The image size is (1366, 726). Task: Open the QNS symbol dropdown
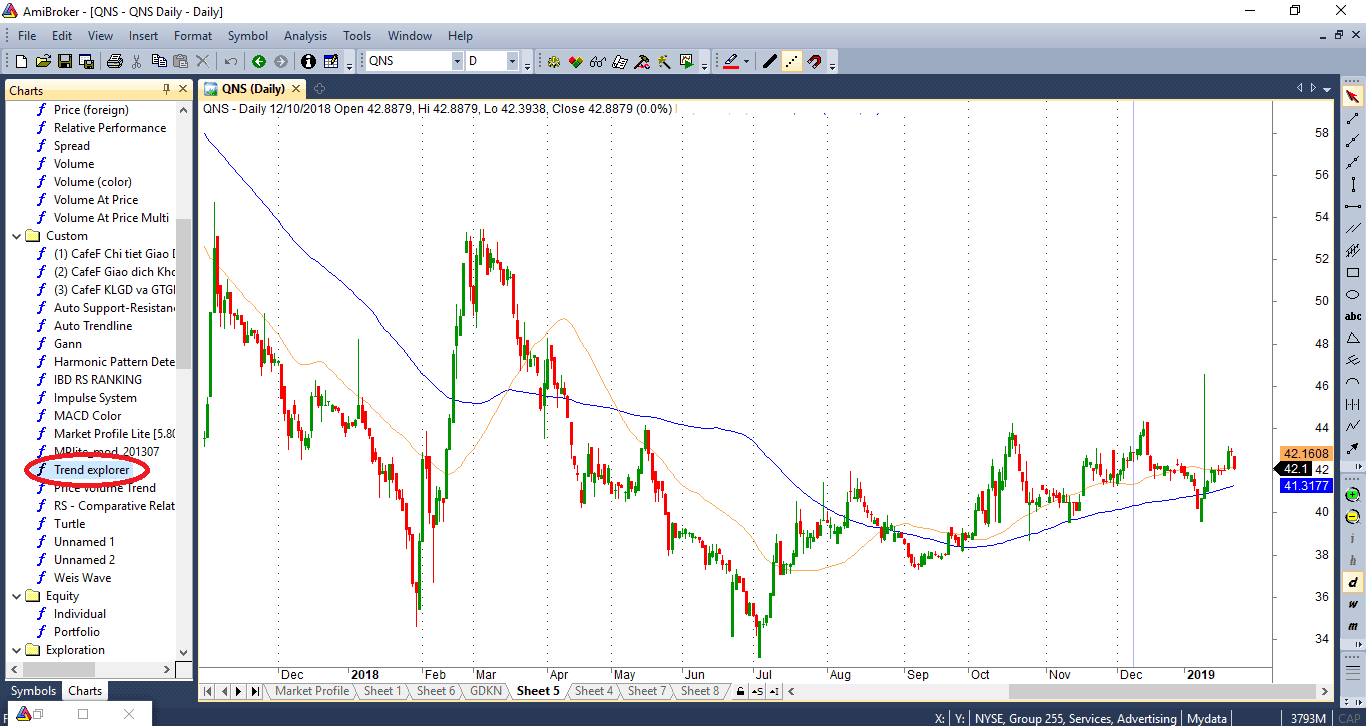click(x=457, y=61)
